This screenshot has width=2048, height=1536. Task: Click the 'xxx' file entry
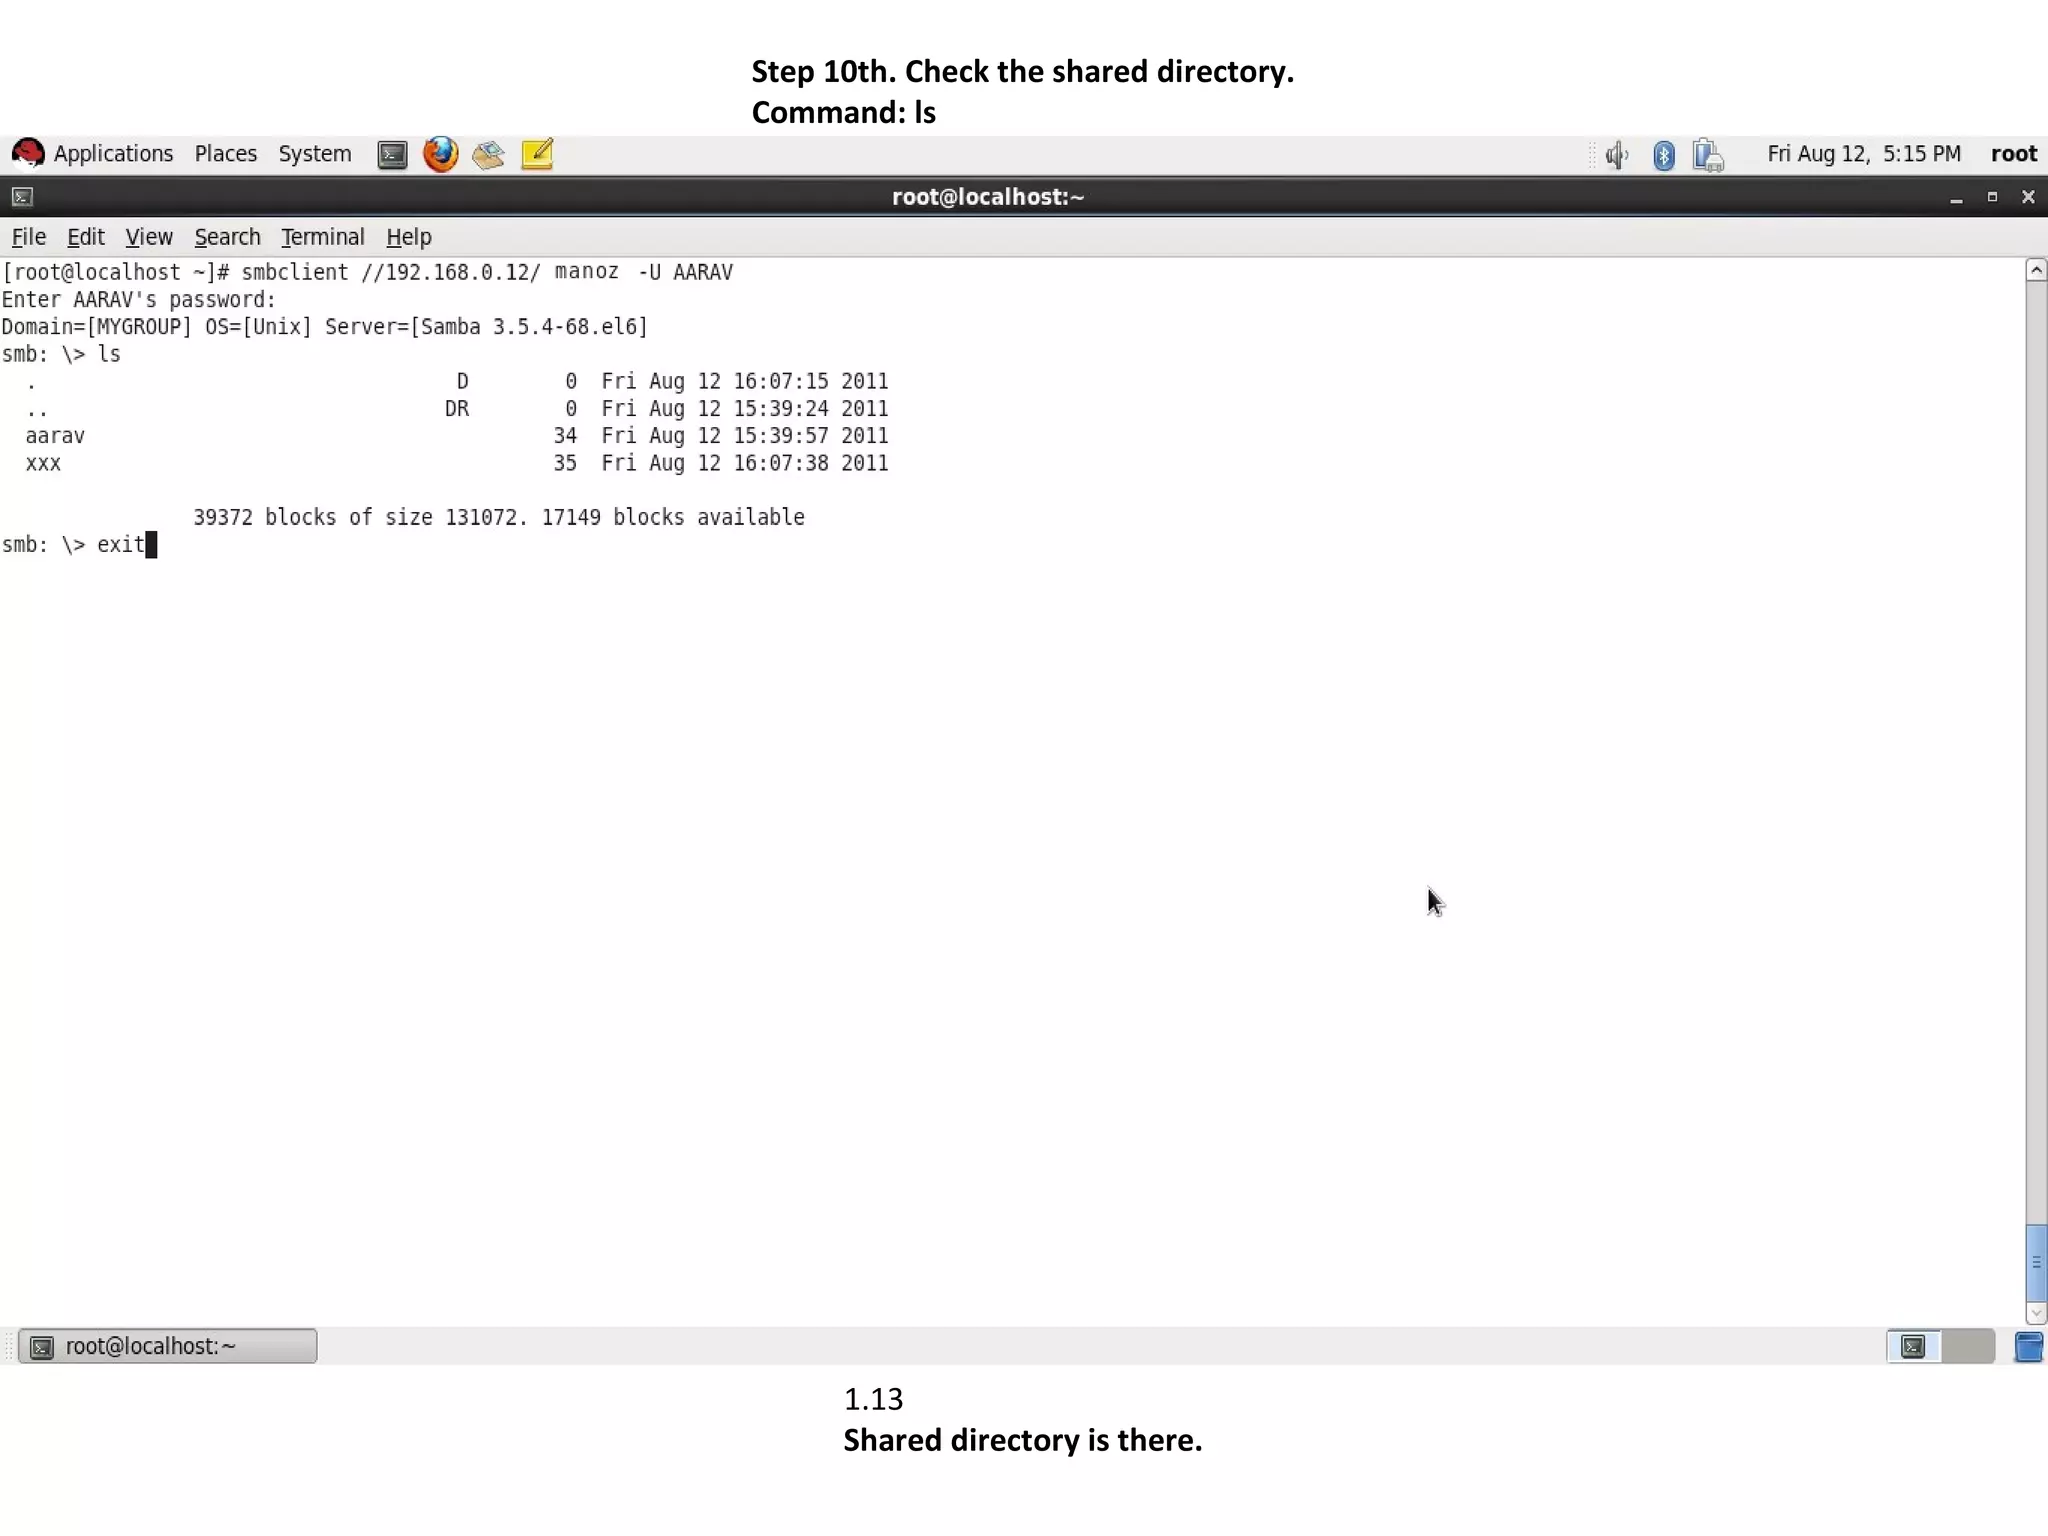click(43, 463)
